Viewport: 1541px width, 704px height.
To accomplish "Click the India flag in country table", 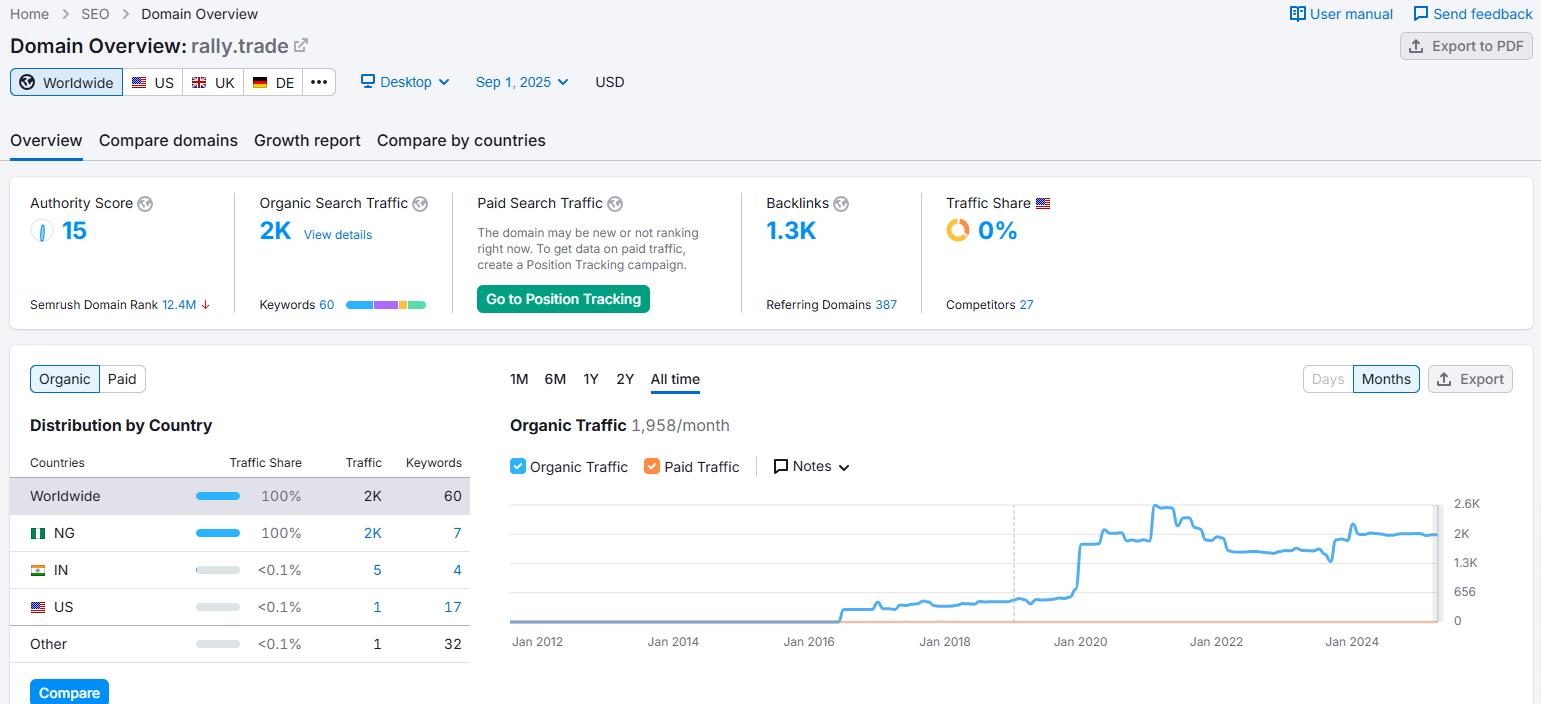I will [38, 570].
